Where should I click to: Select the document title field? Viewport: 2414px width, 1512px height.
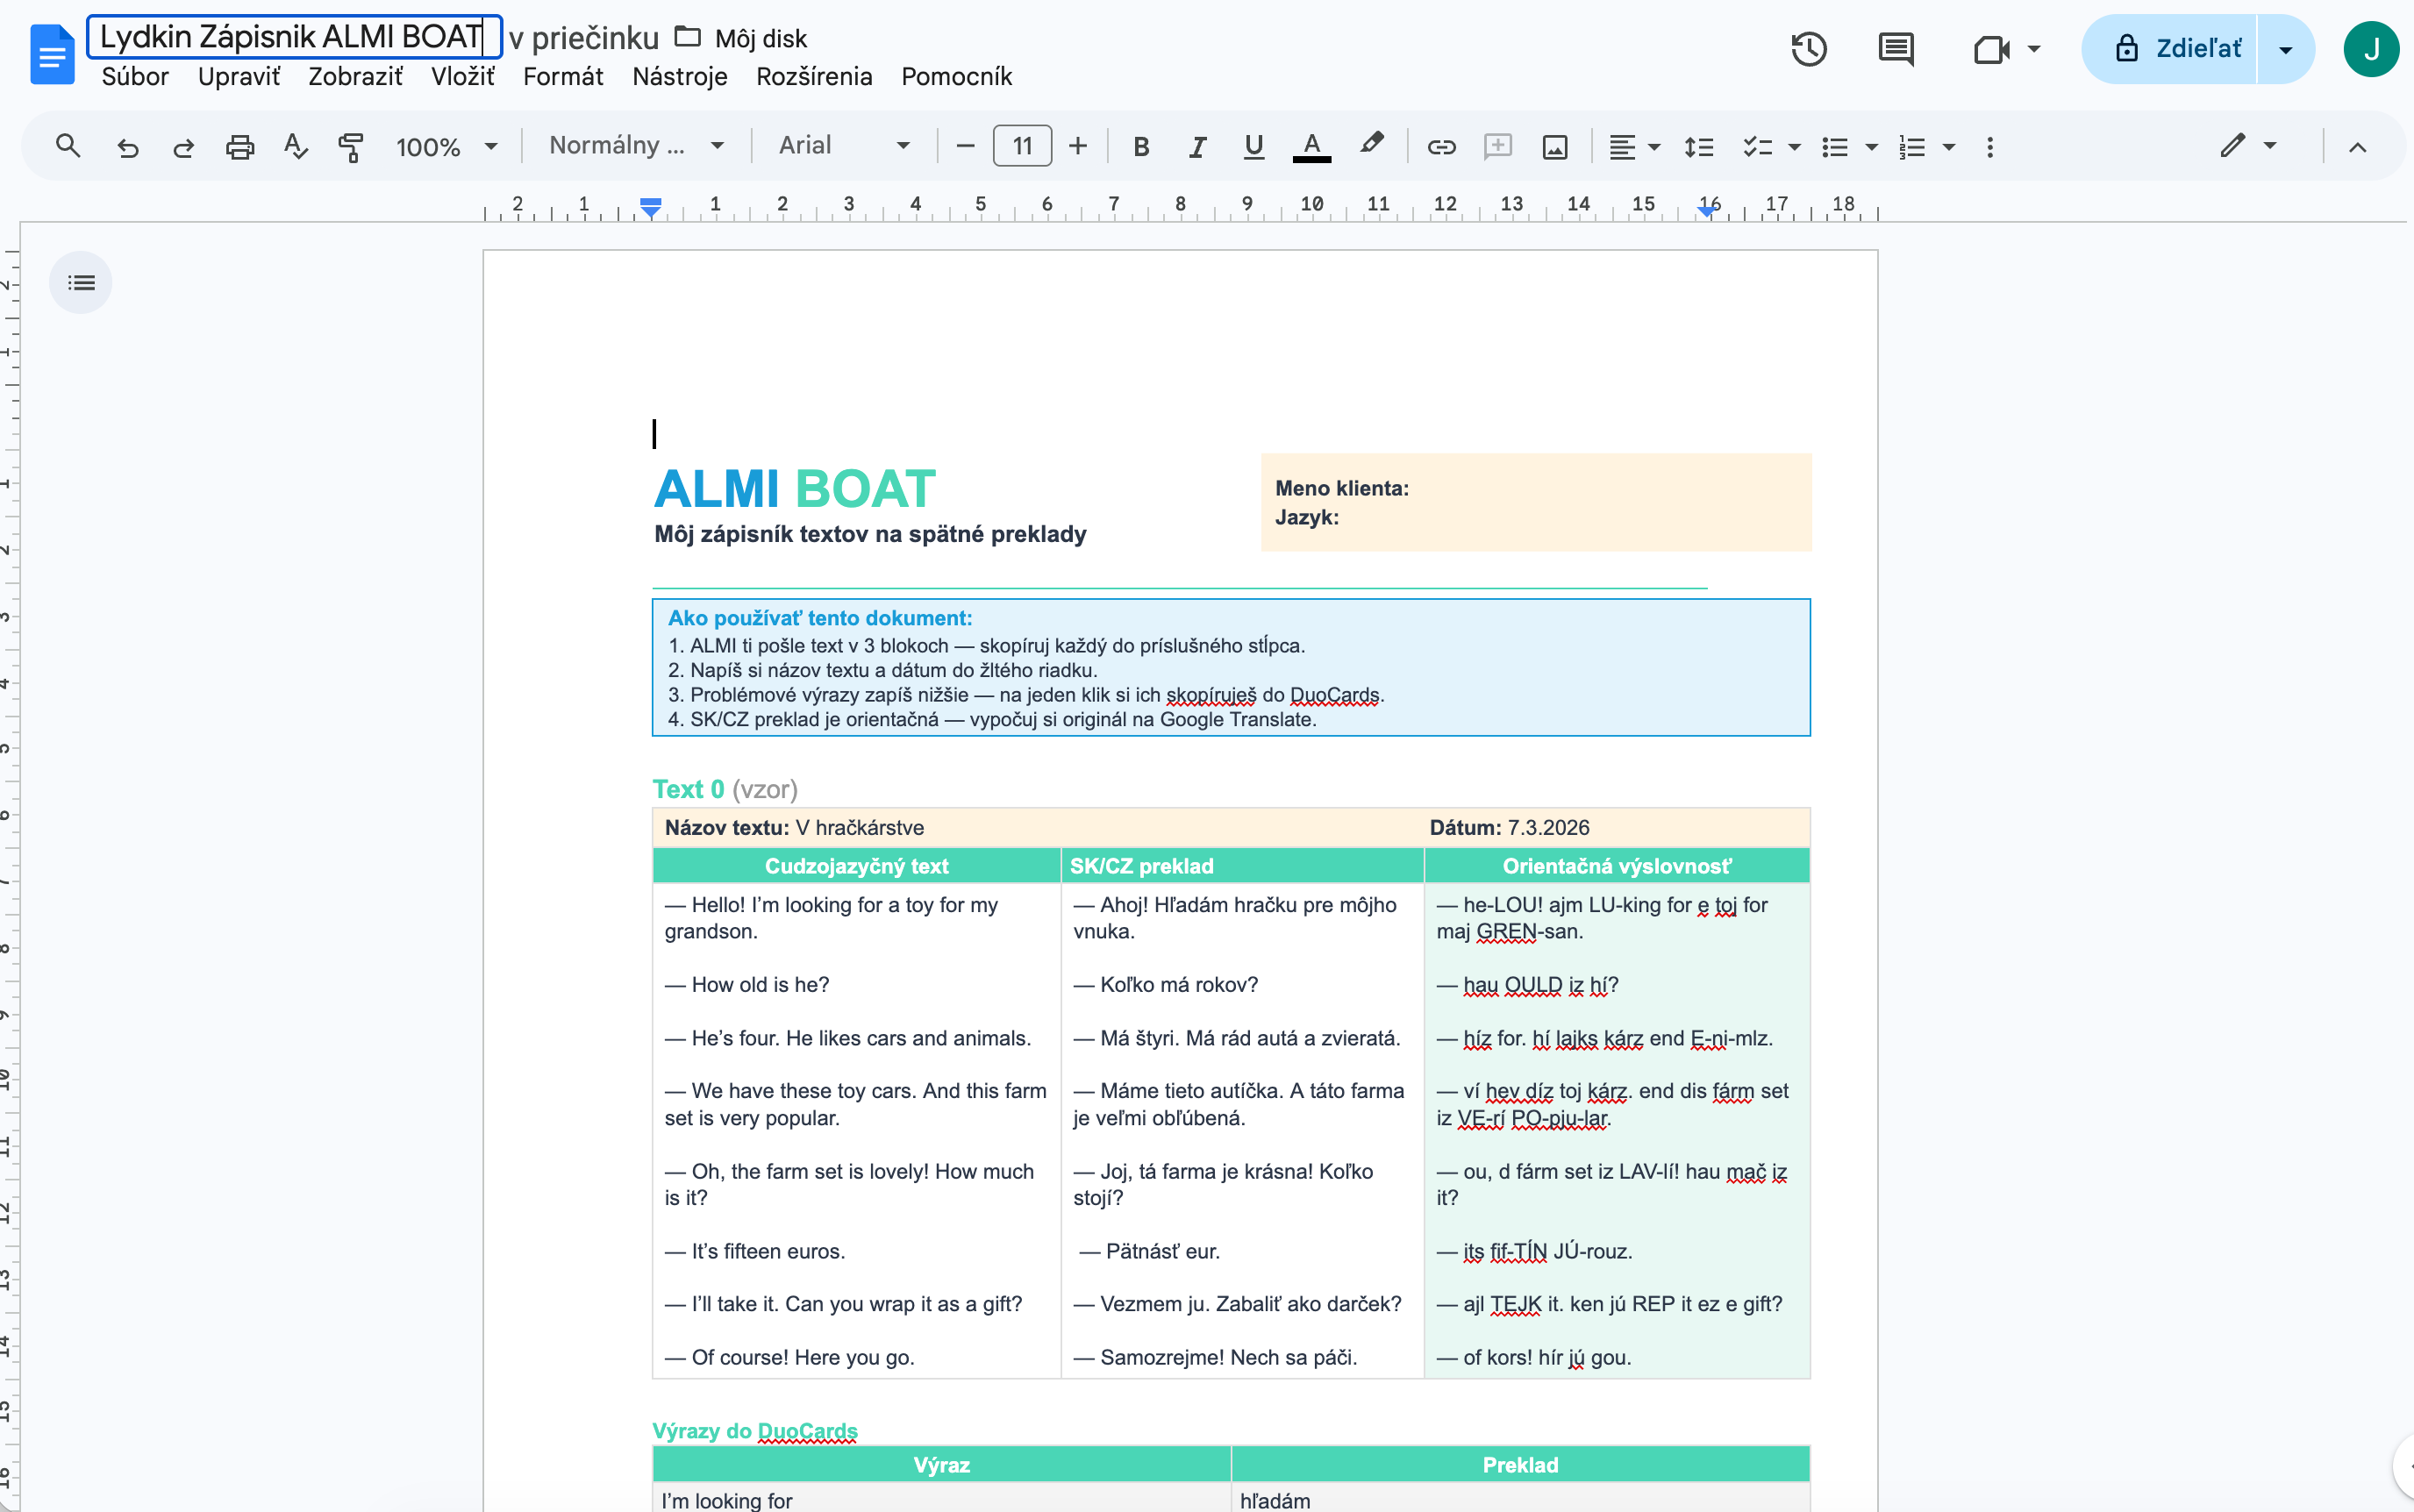pos(291,36)
